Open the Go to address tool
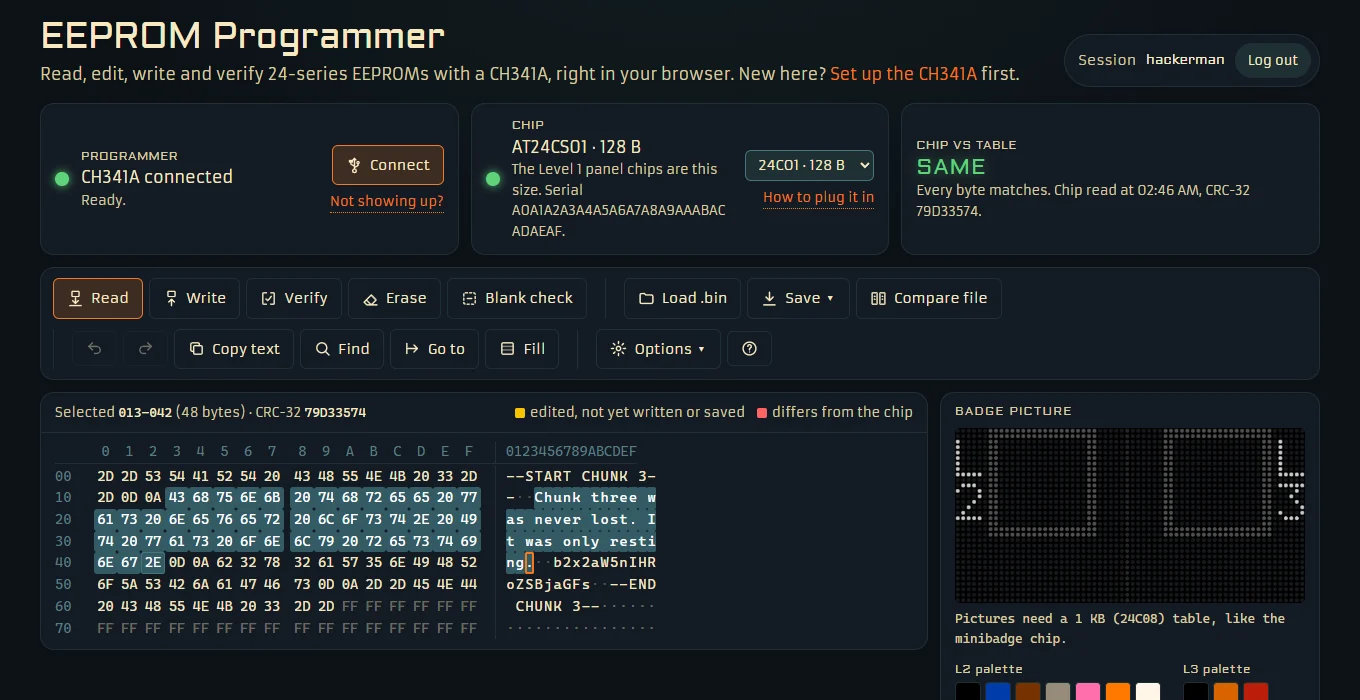Viewport: 1360px width, 700px height. (434, 349)
